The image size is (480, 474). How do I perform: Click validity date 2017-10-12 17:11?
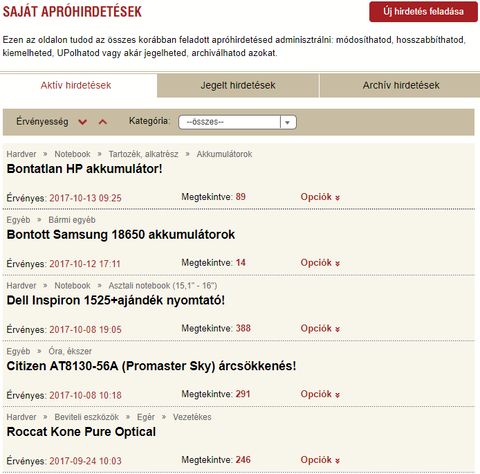pos(85,264)
